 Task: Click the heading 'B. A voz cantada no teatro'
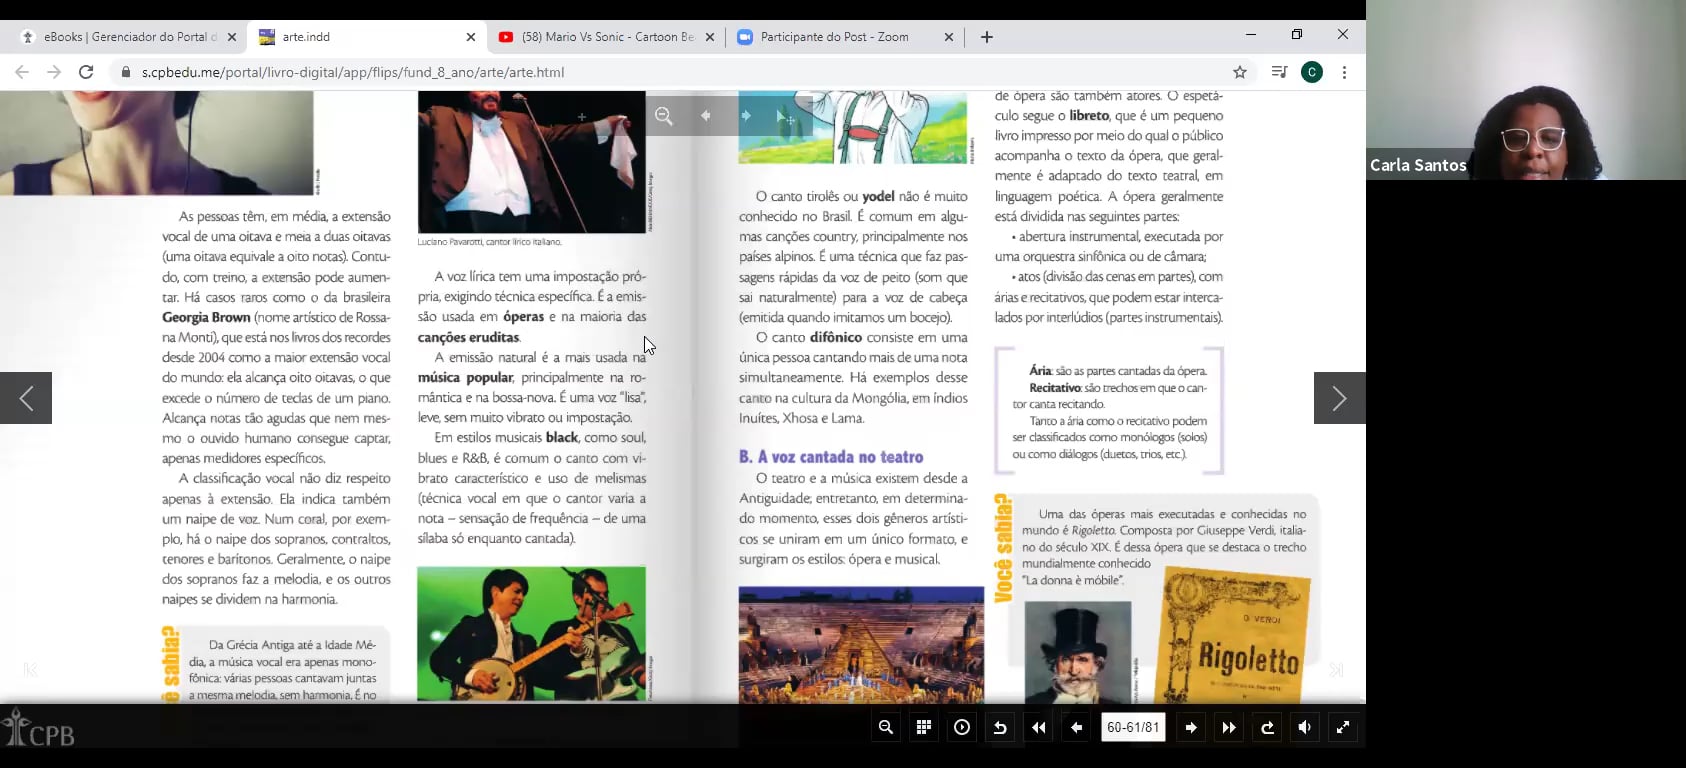831,457
